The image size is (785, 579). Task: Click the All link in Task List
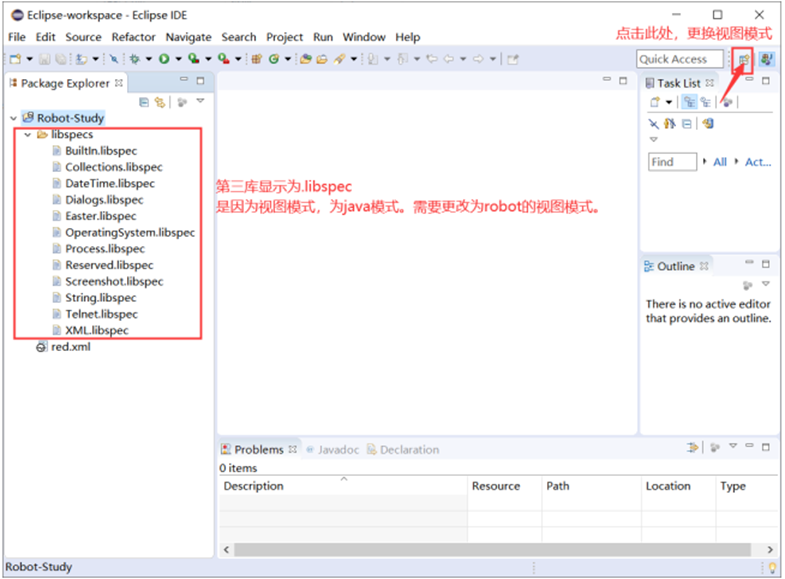[720, 162]
